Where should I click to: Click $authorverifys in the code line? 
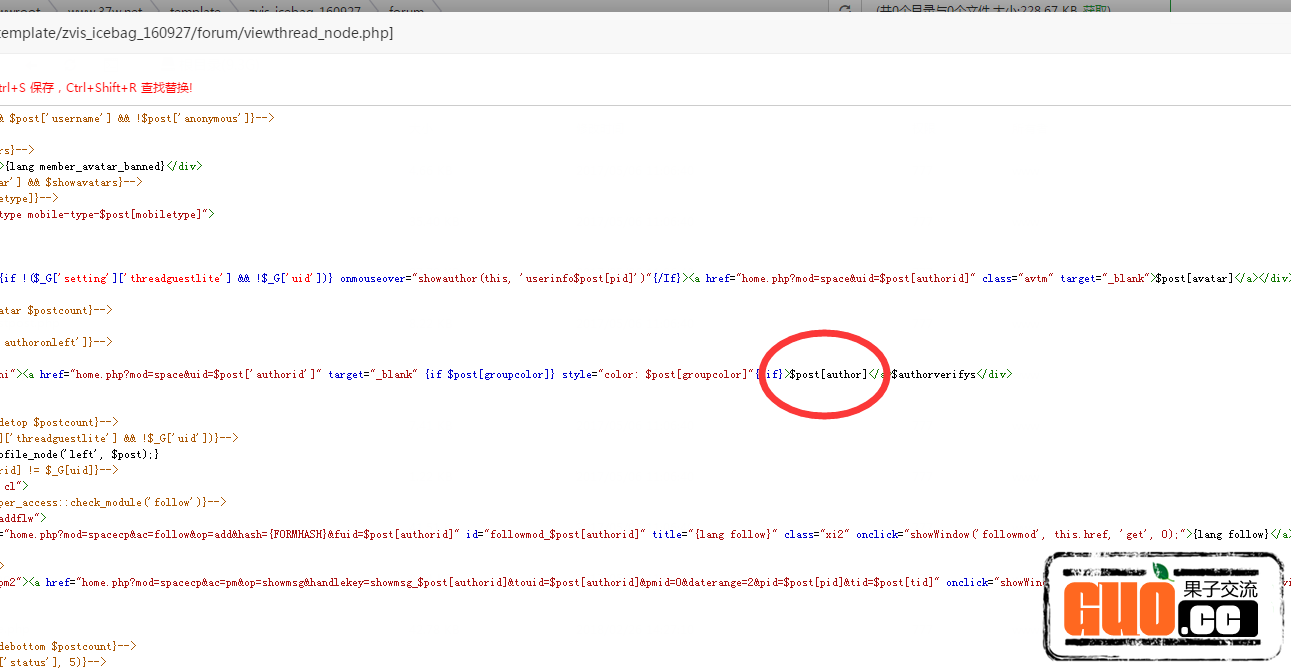[x=933, y=374]
